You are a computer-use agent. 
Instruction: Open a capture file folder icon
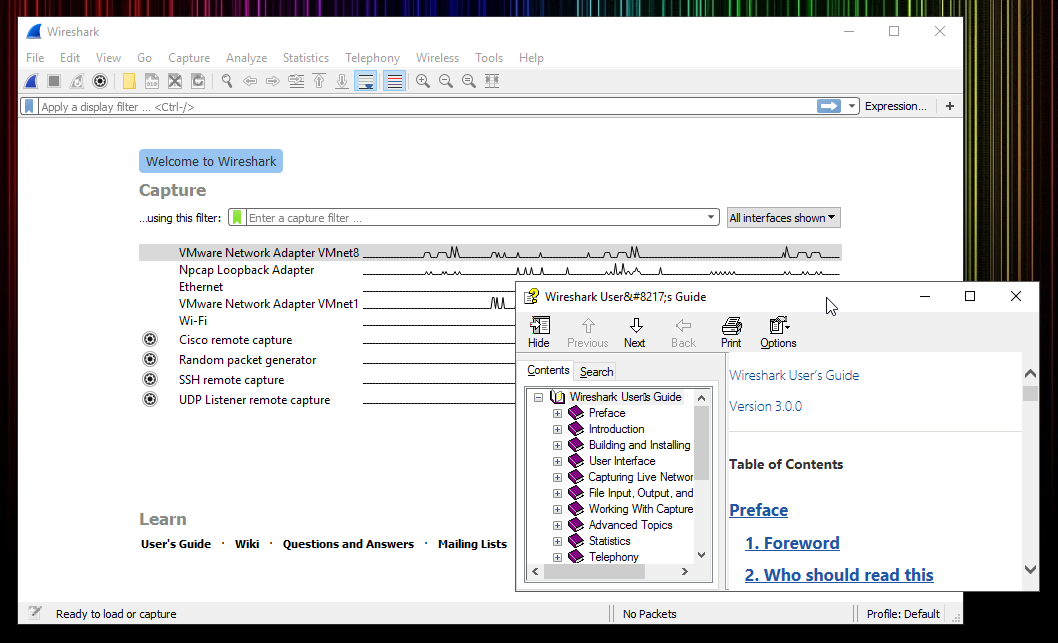click(x=129, y=81)
